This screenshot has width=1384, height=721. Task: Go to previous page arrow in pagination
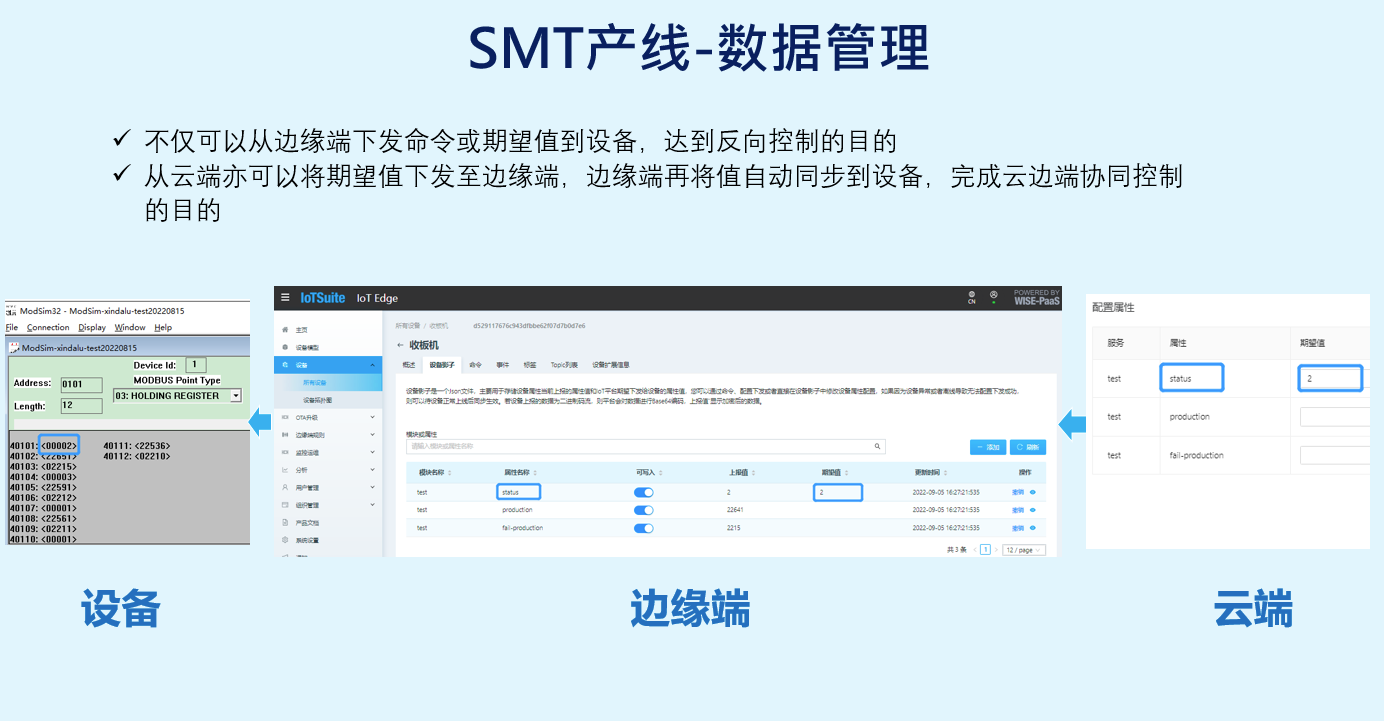coord(975,550)
